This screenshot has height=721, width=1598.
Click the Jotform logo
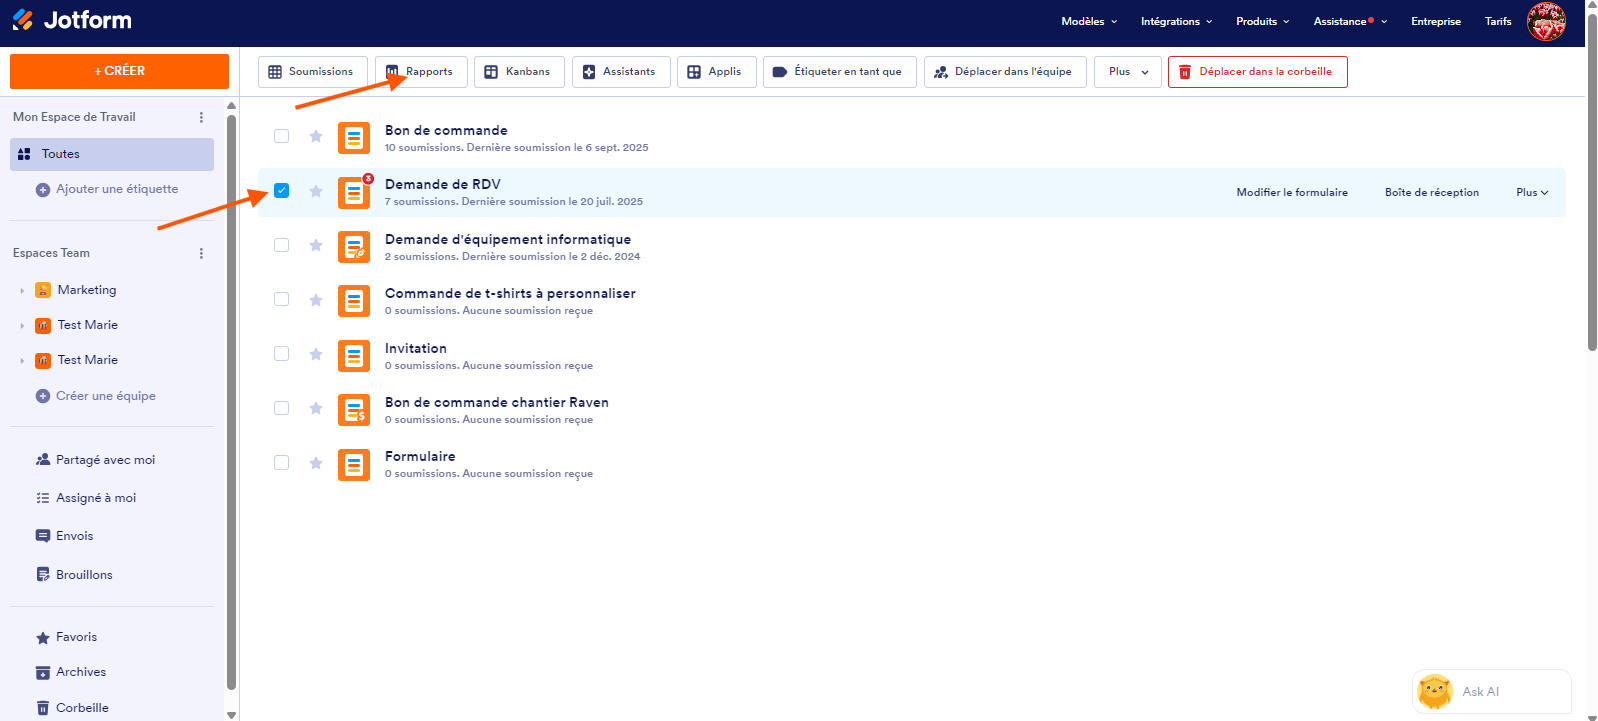click(x=72, y=20)
